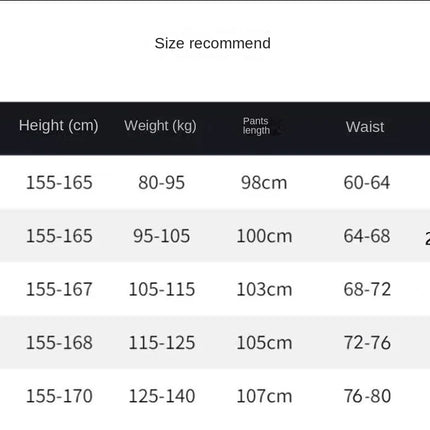Select the 155-168 height cell
The width and height of the screenshot is (430, 430).
[59, 343]
